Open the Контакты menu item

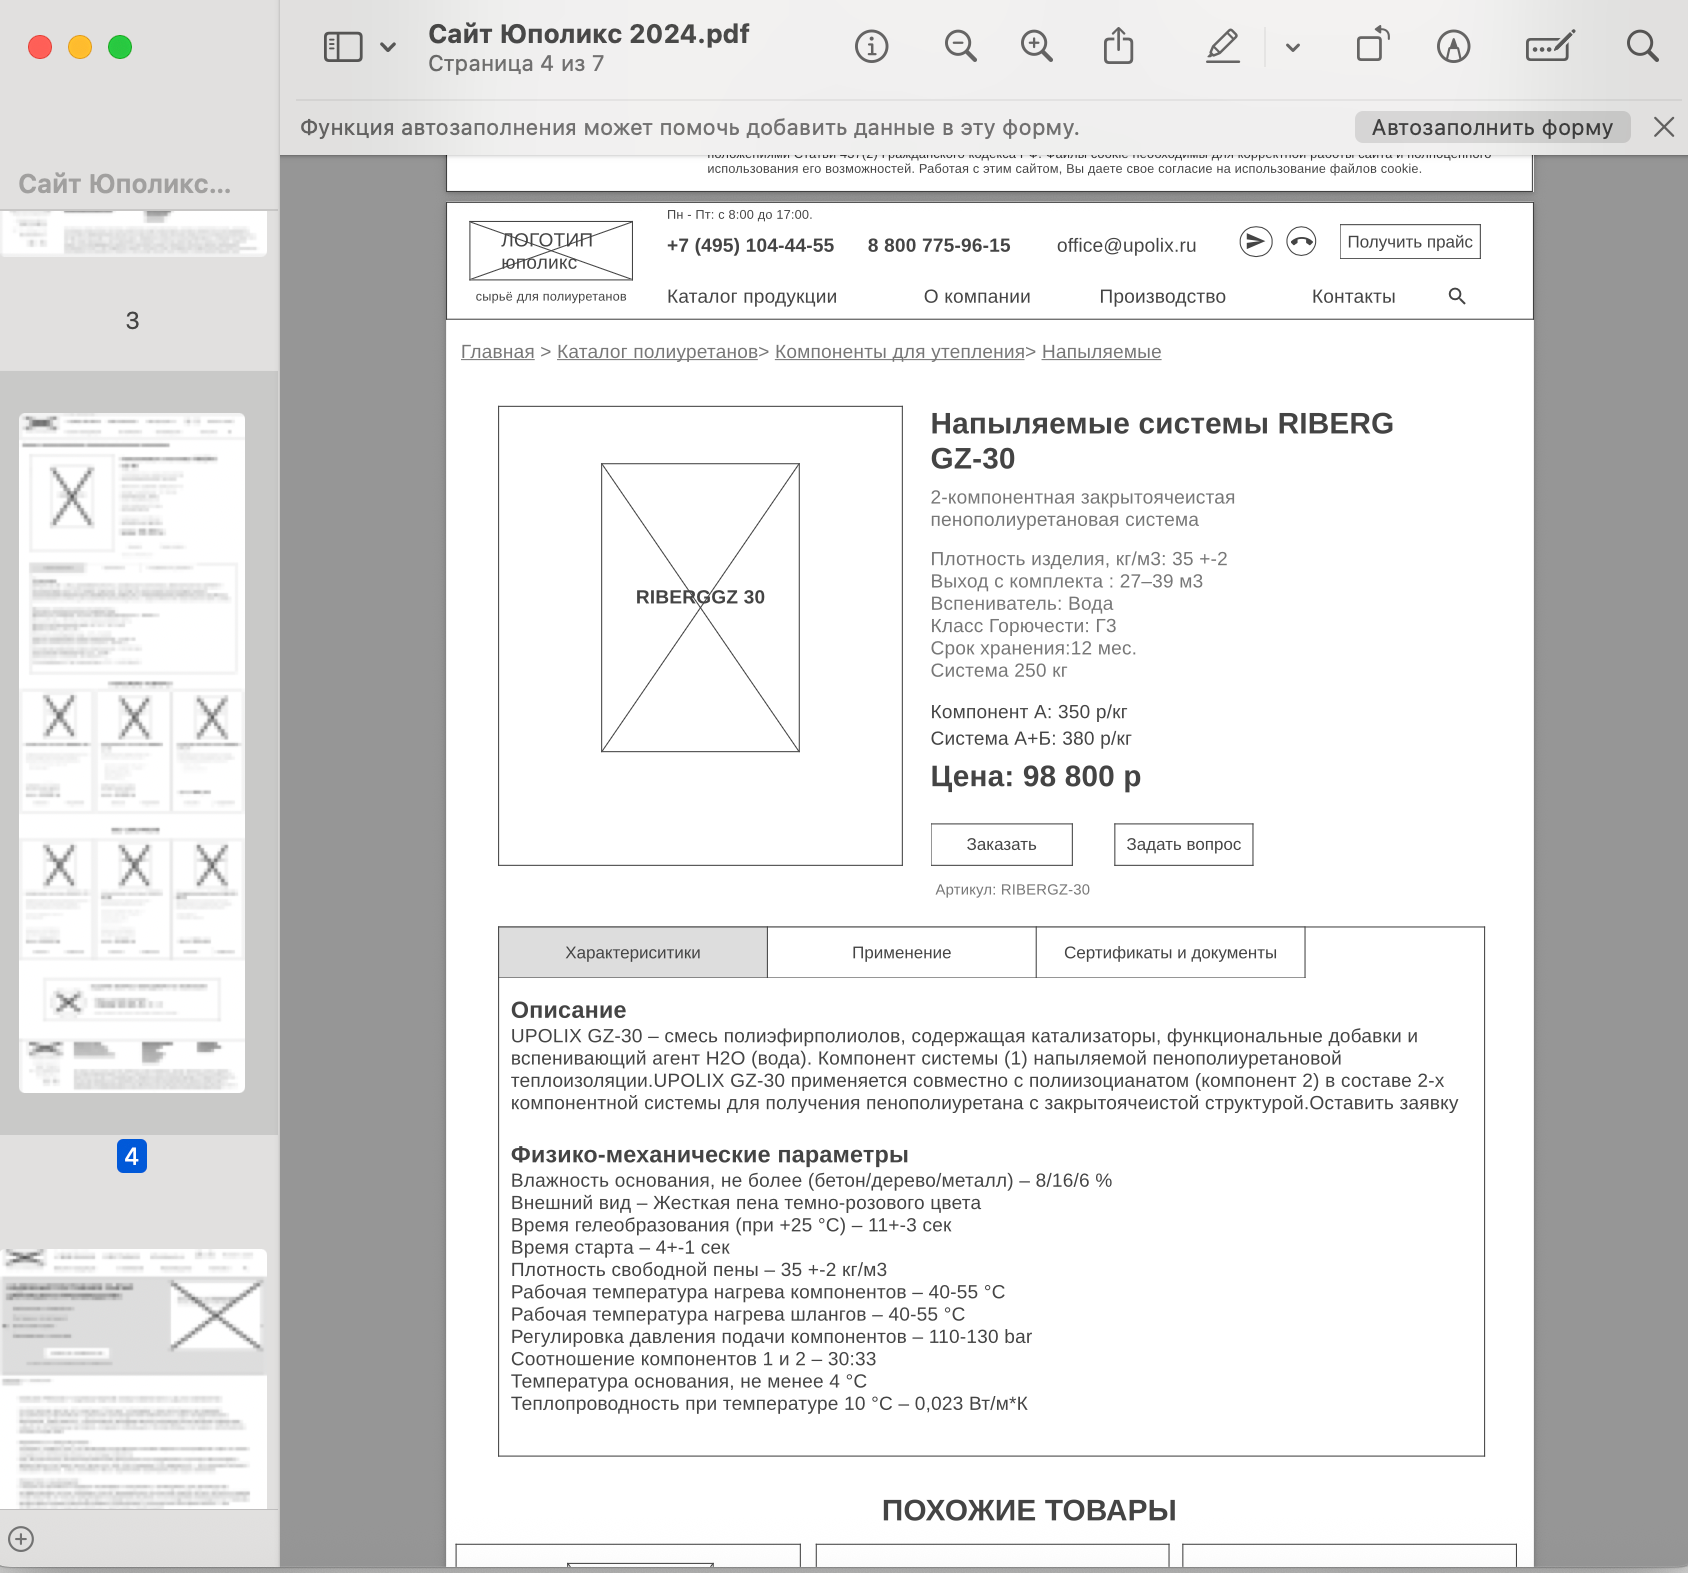pyautogui.click(x=1353, y=297)
